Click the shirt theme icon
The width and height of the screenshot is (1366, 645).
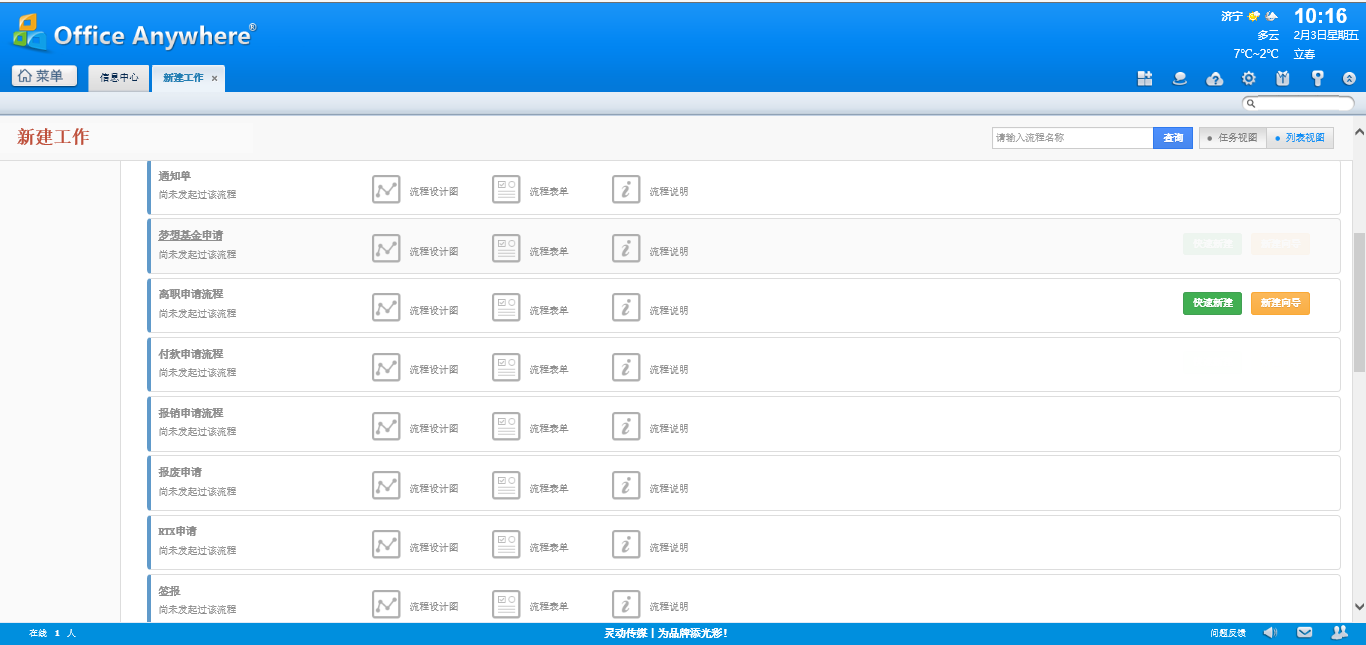coord(1283,78)
